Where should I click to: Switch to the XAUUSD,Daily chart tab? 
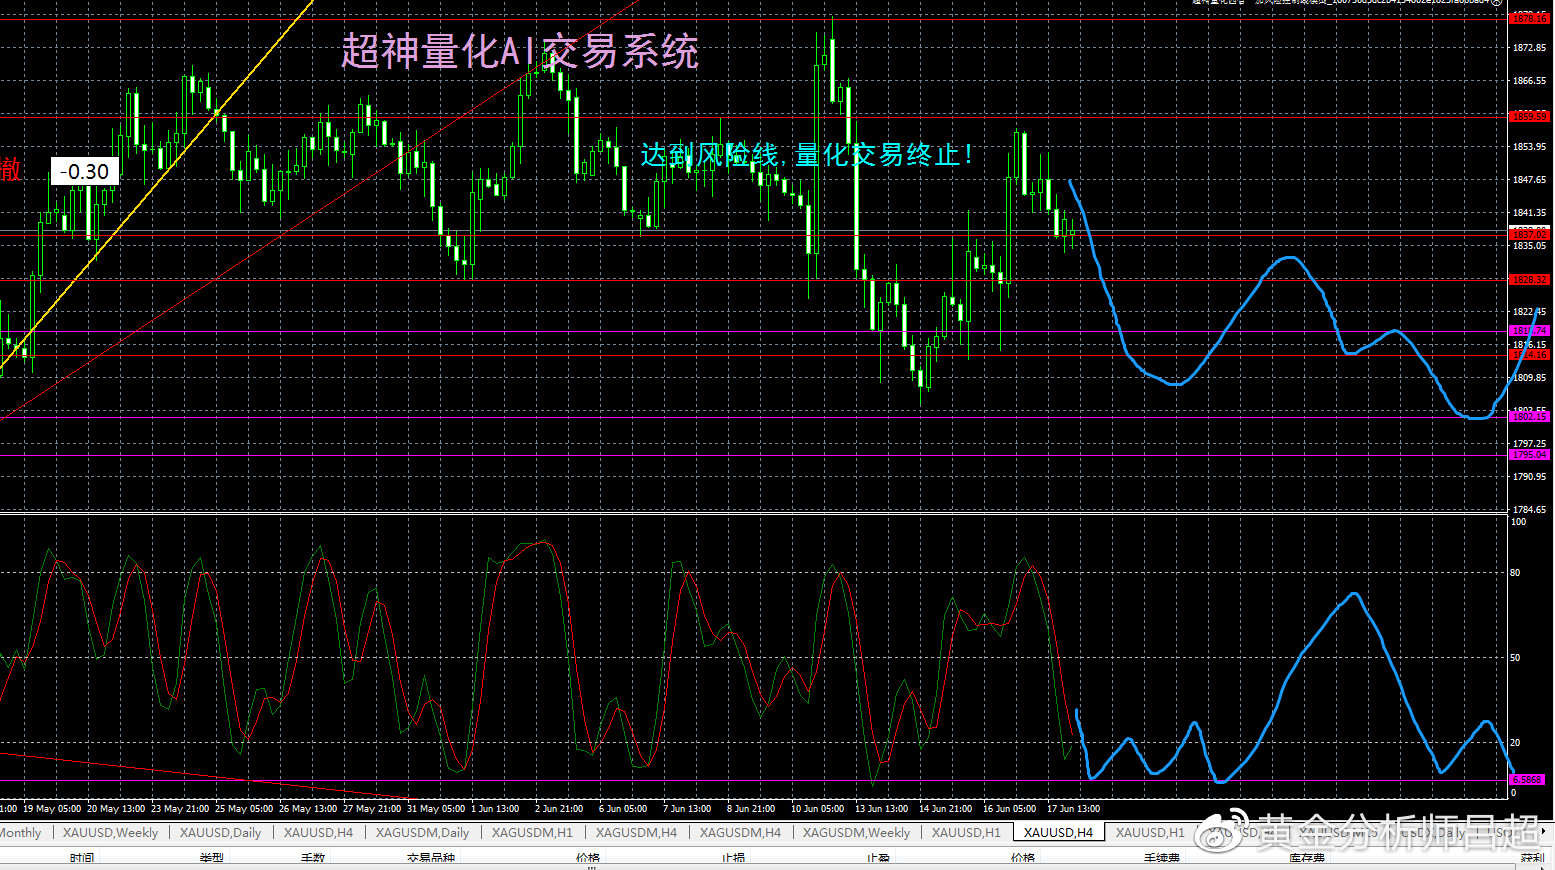pyautogui.click(x=220, y=832)
